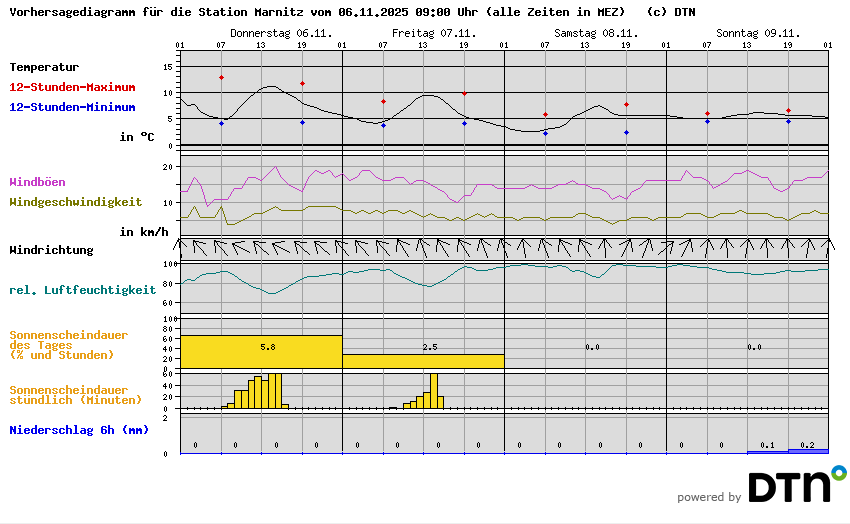Click Thursday's 19:00 blue minimum temperature marker

(x=302, y=122)
